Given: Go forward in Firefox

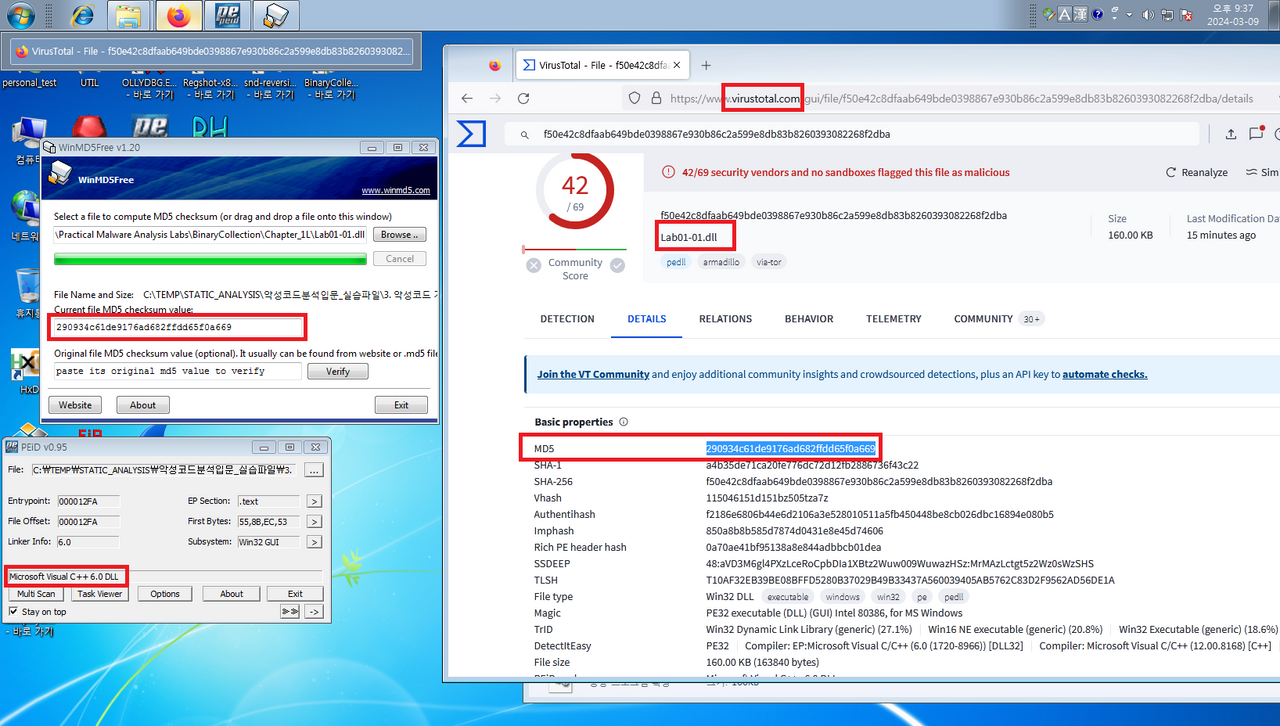Looking at the screenshot, I should coord(495,98).
